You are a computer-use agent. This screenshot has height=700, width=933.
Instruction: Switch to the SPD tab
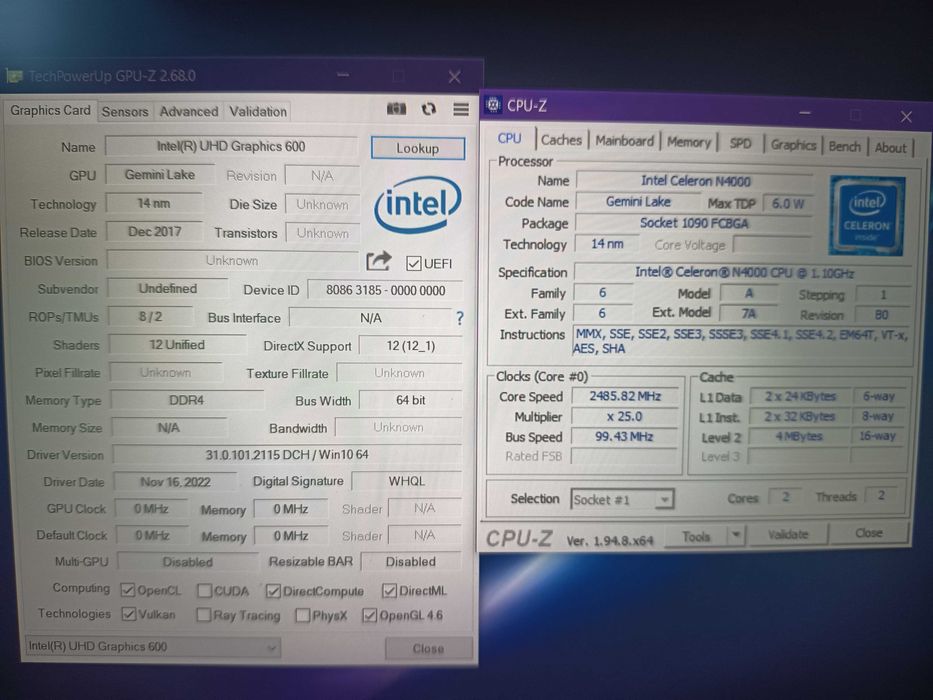coord(740,143)
